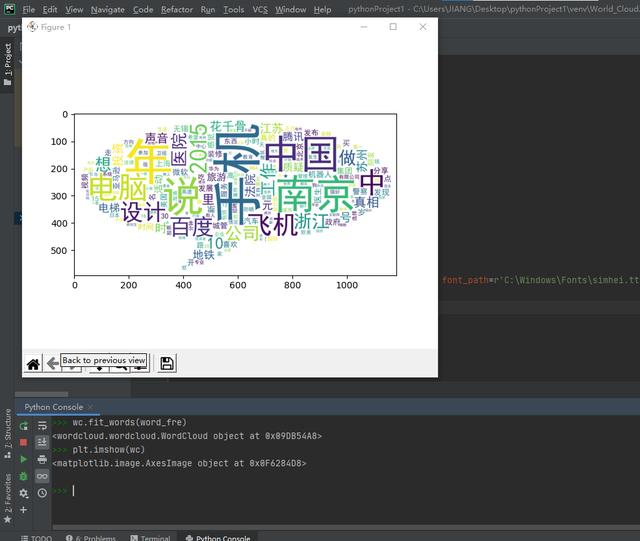The image size is (640, 541).
Task: Click the pythonProject1 title path
Action: click(x=493, y=9)
